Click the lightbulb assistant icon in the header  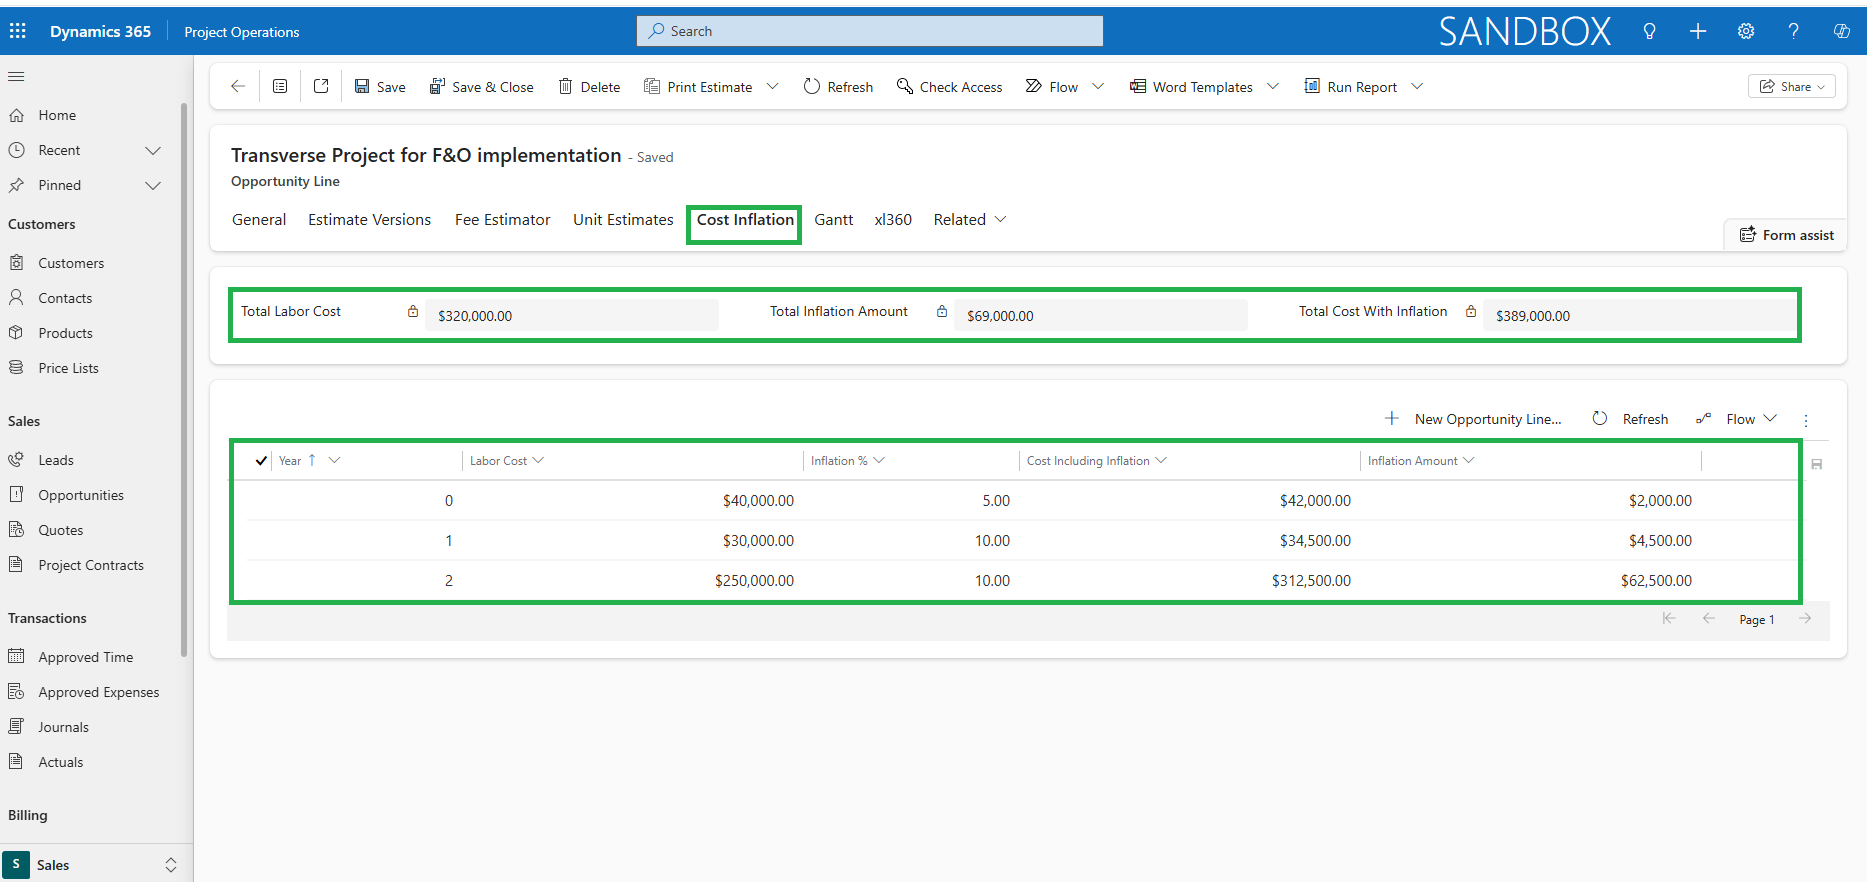pos(1649,31)
